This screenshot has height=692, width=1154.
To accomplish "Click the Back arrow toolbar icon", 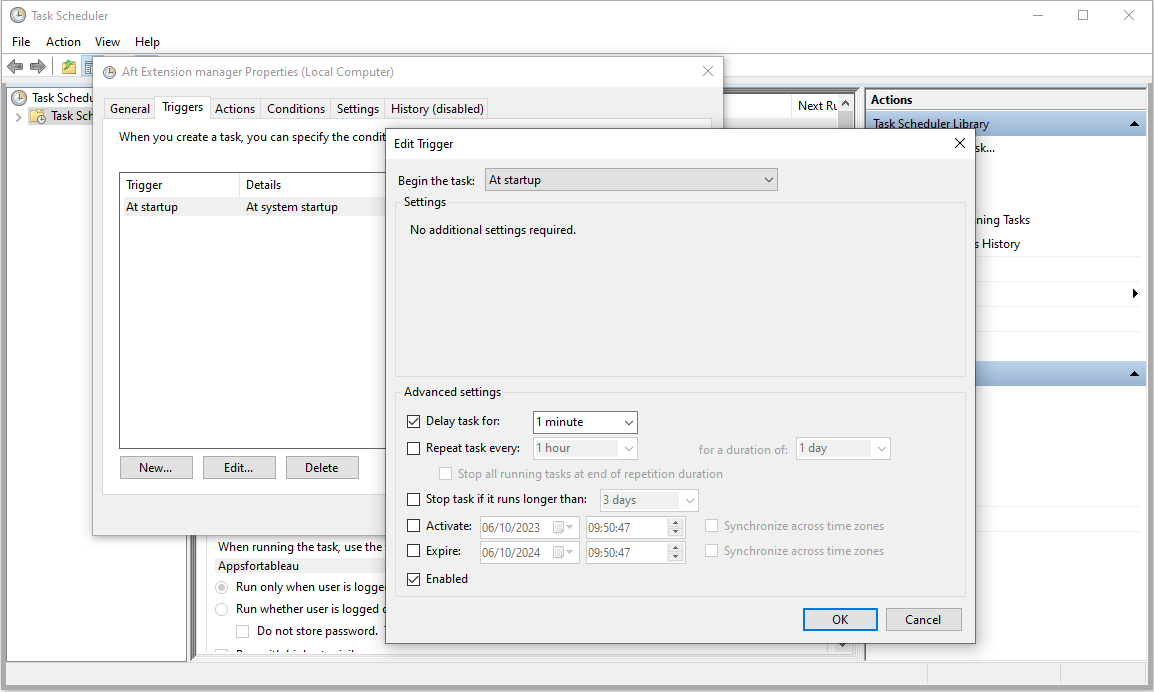I will coord(15,67).
